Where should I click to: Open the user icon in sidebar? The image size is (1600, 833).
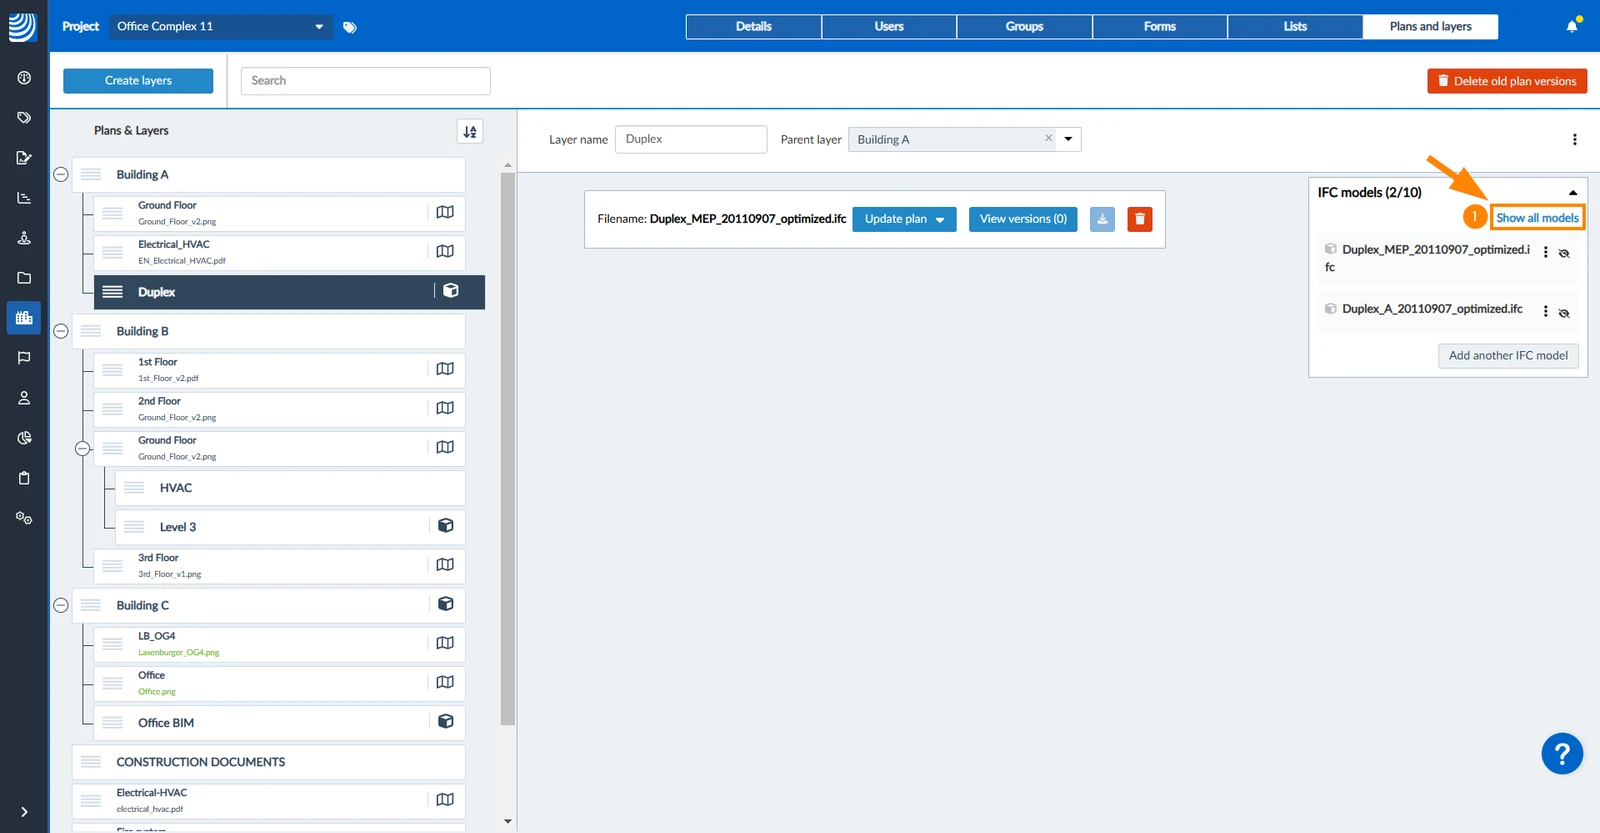click(x=24, y=398)
